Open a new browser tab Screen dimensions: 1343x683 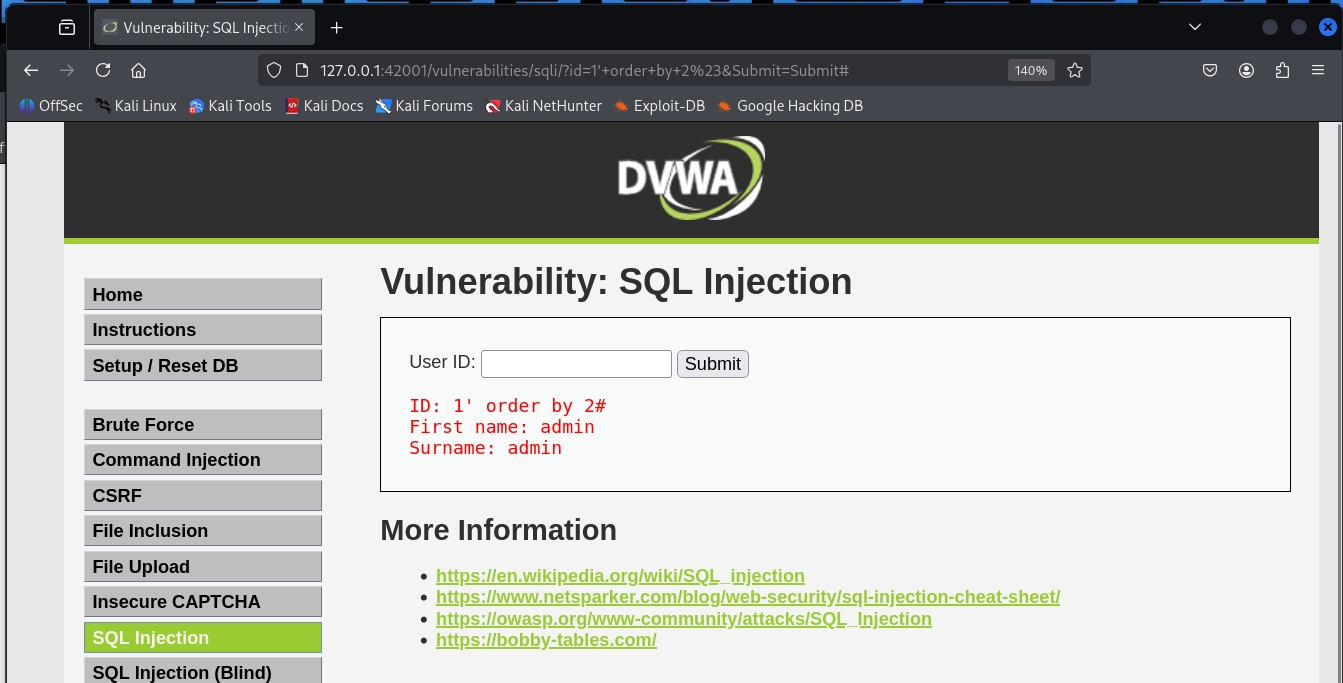click(x=337, y=28)
